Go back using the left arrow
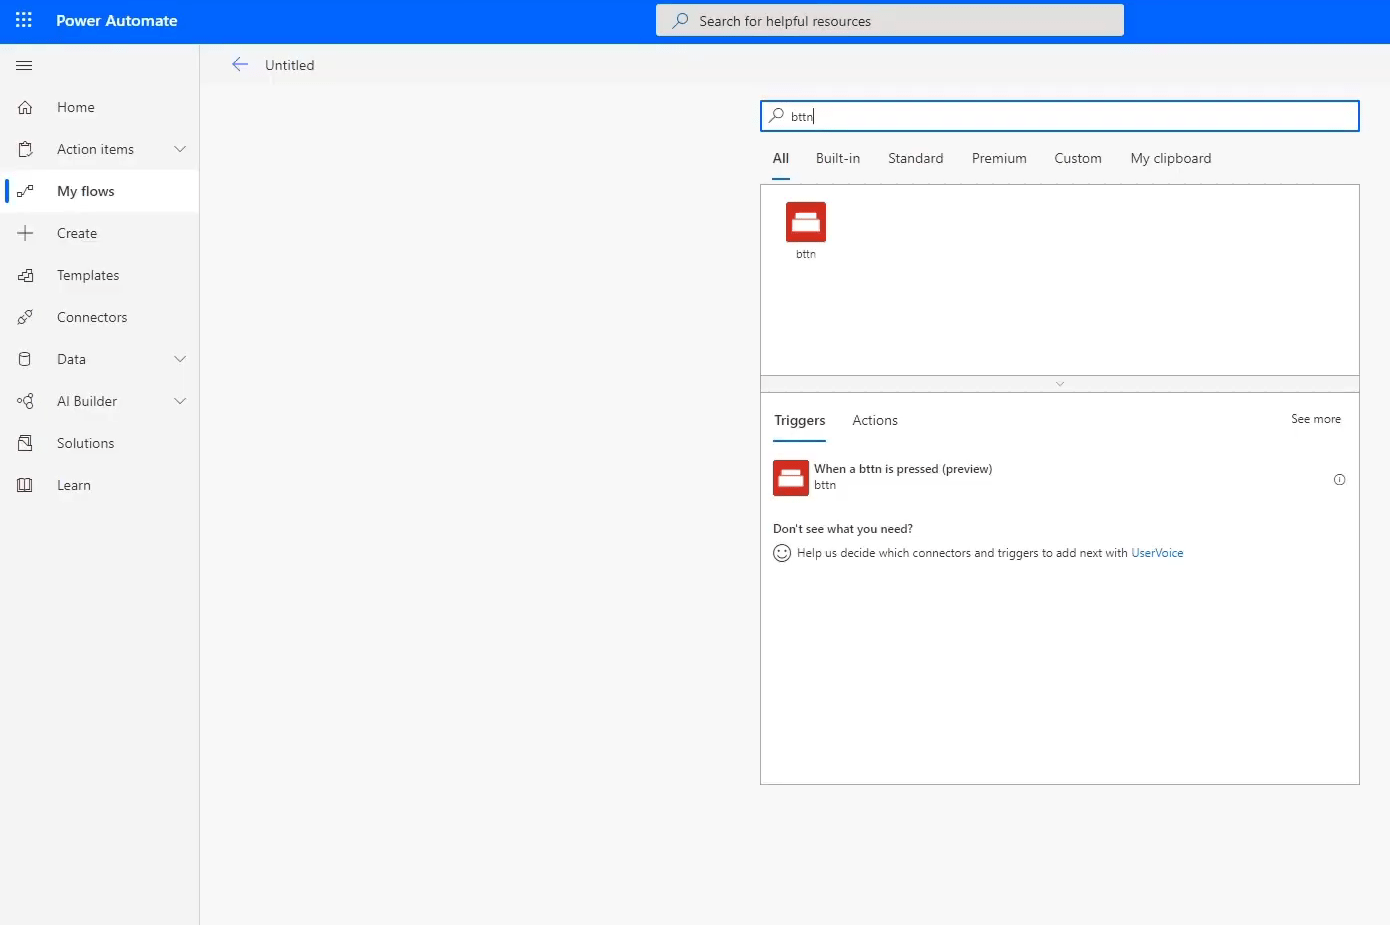Screen dimensions: 1390x925 (x=240, y=64)
